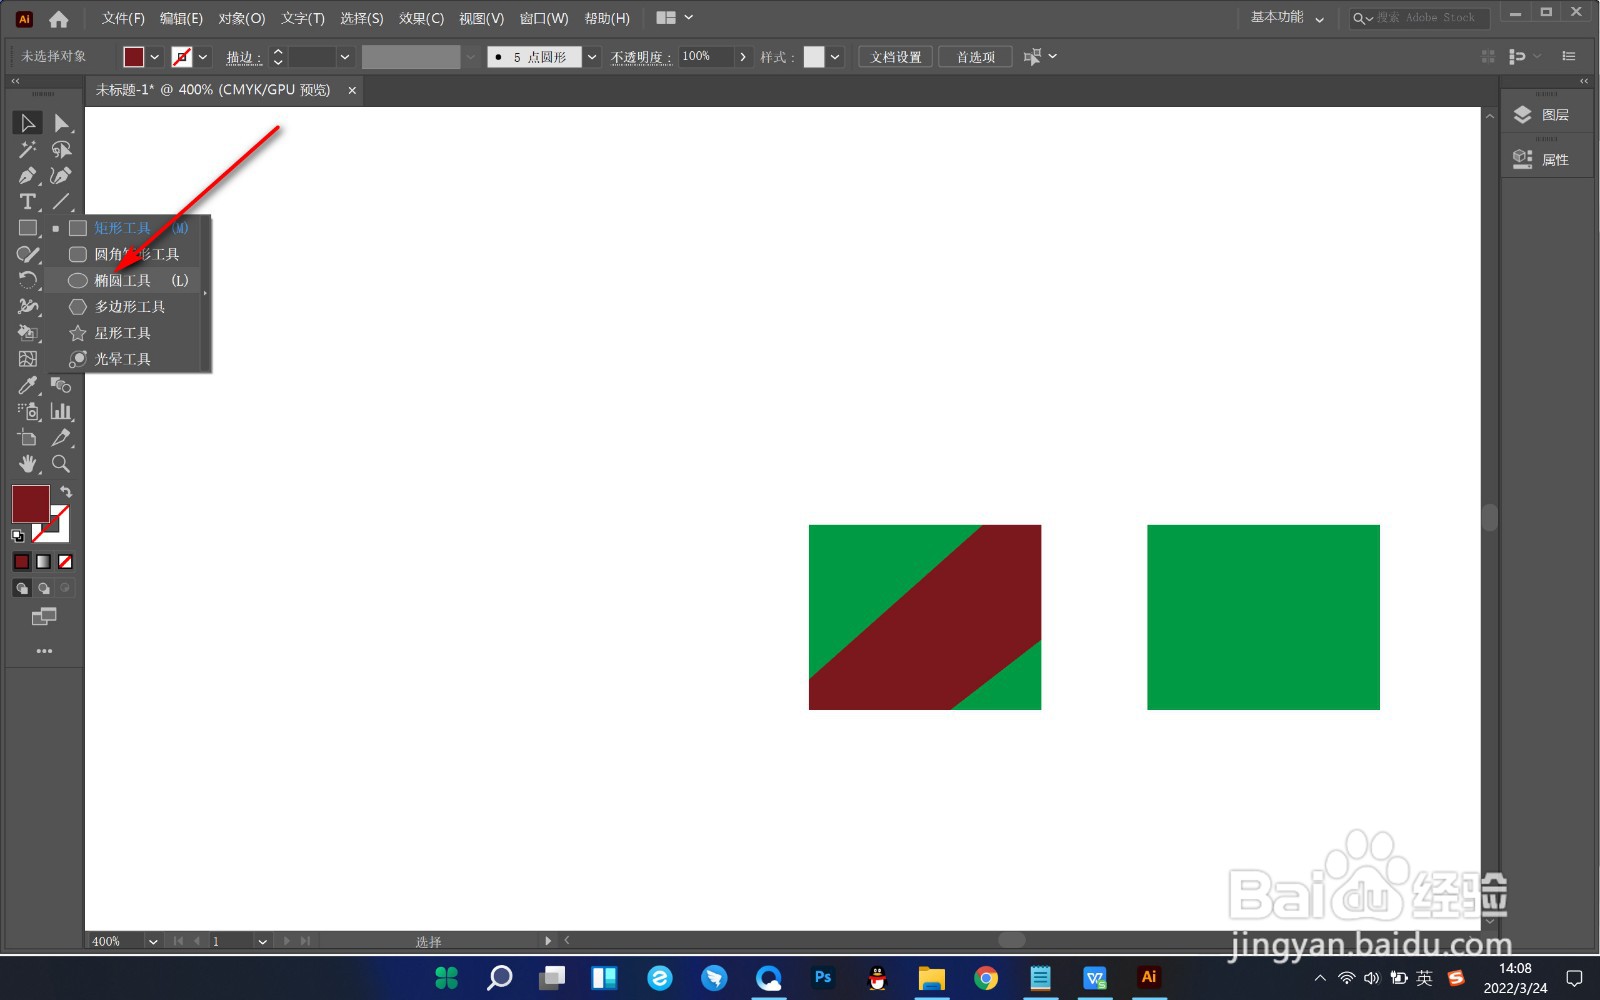
Task: Select the Paintbrush tool
Action: (28, 254)
